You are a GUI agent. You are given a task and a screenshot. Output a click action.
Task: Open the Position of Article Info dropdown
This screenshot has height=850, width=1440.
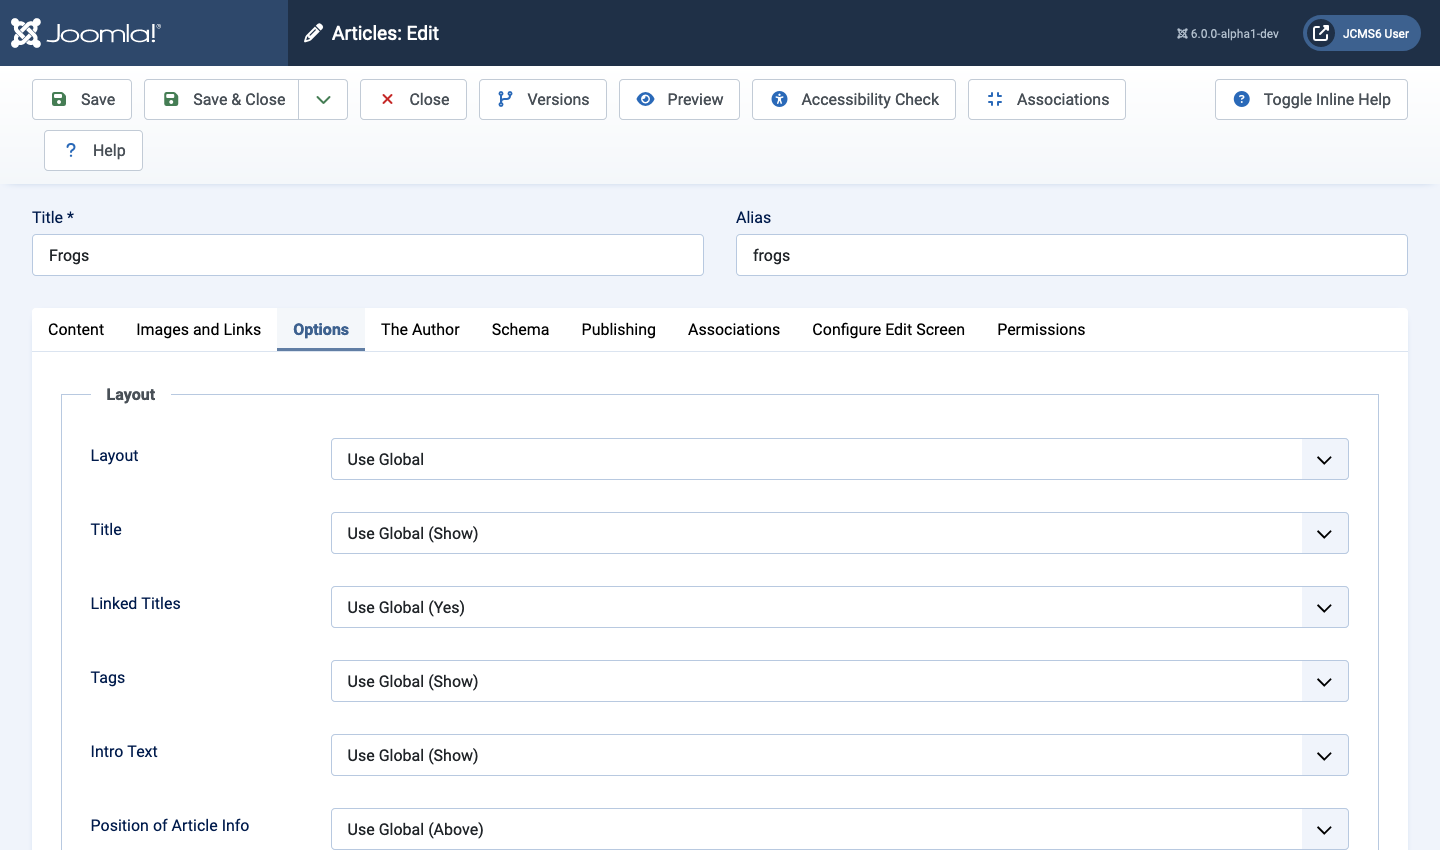[840, 829]
